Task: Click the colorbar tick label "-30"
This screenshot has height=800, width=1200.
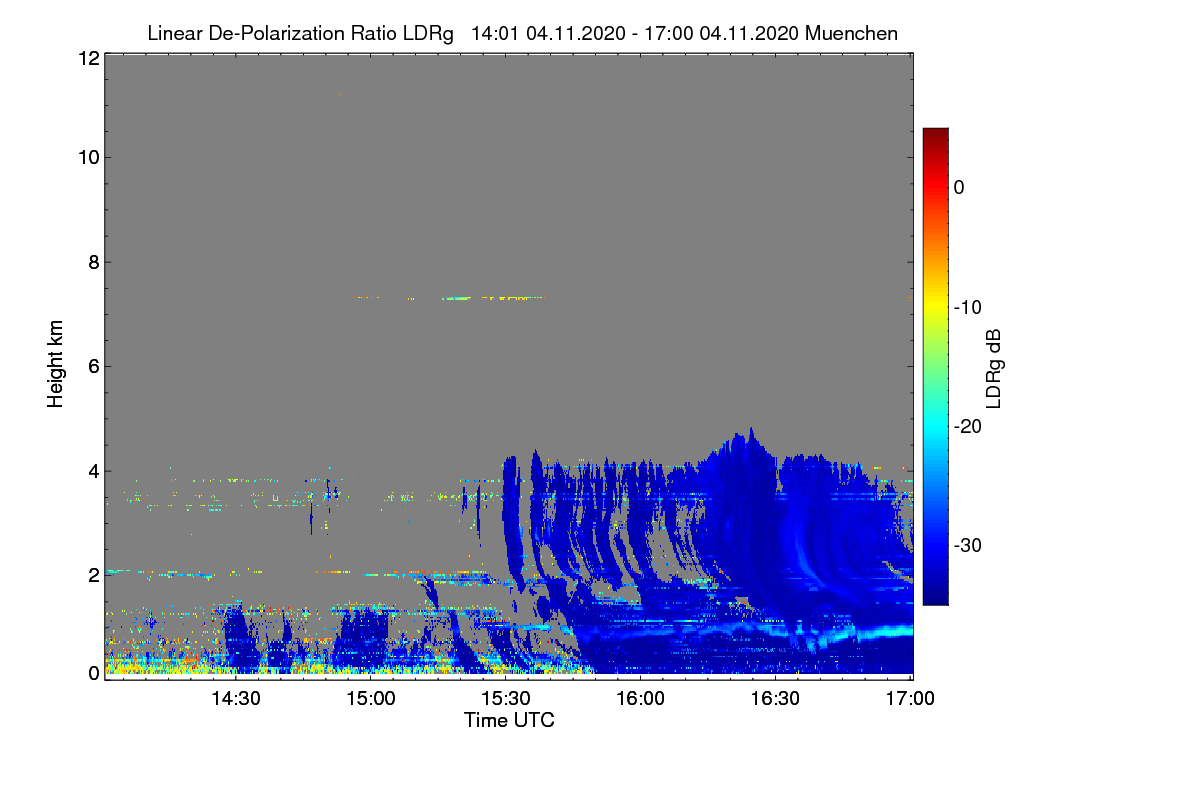Action: click(x=968, y=546)
